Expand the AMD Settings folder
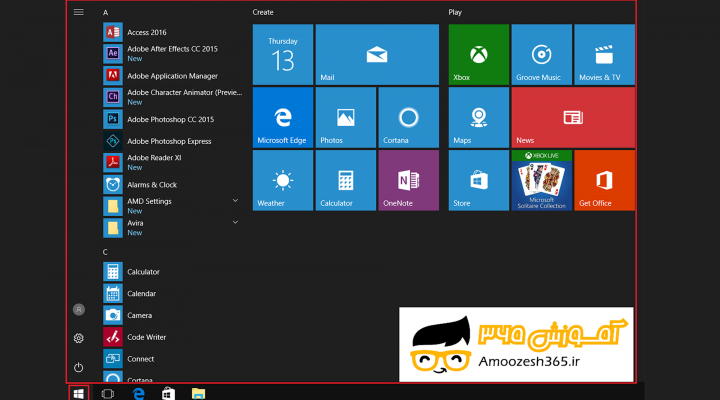 pyautogui.click(x=235, y=201)
